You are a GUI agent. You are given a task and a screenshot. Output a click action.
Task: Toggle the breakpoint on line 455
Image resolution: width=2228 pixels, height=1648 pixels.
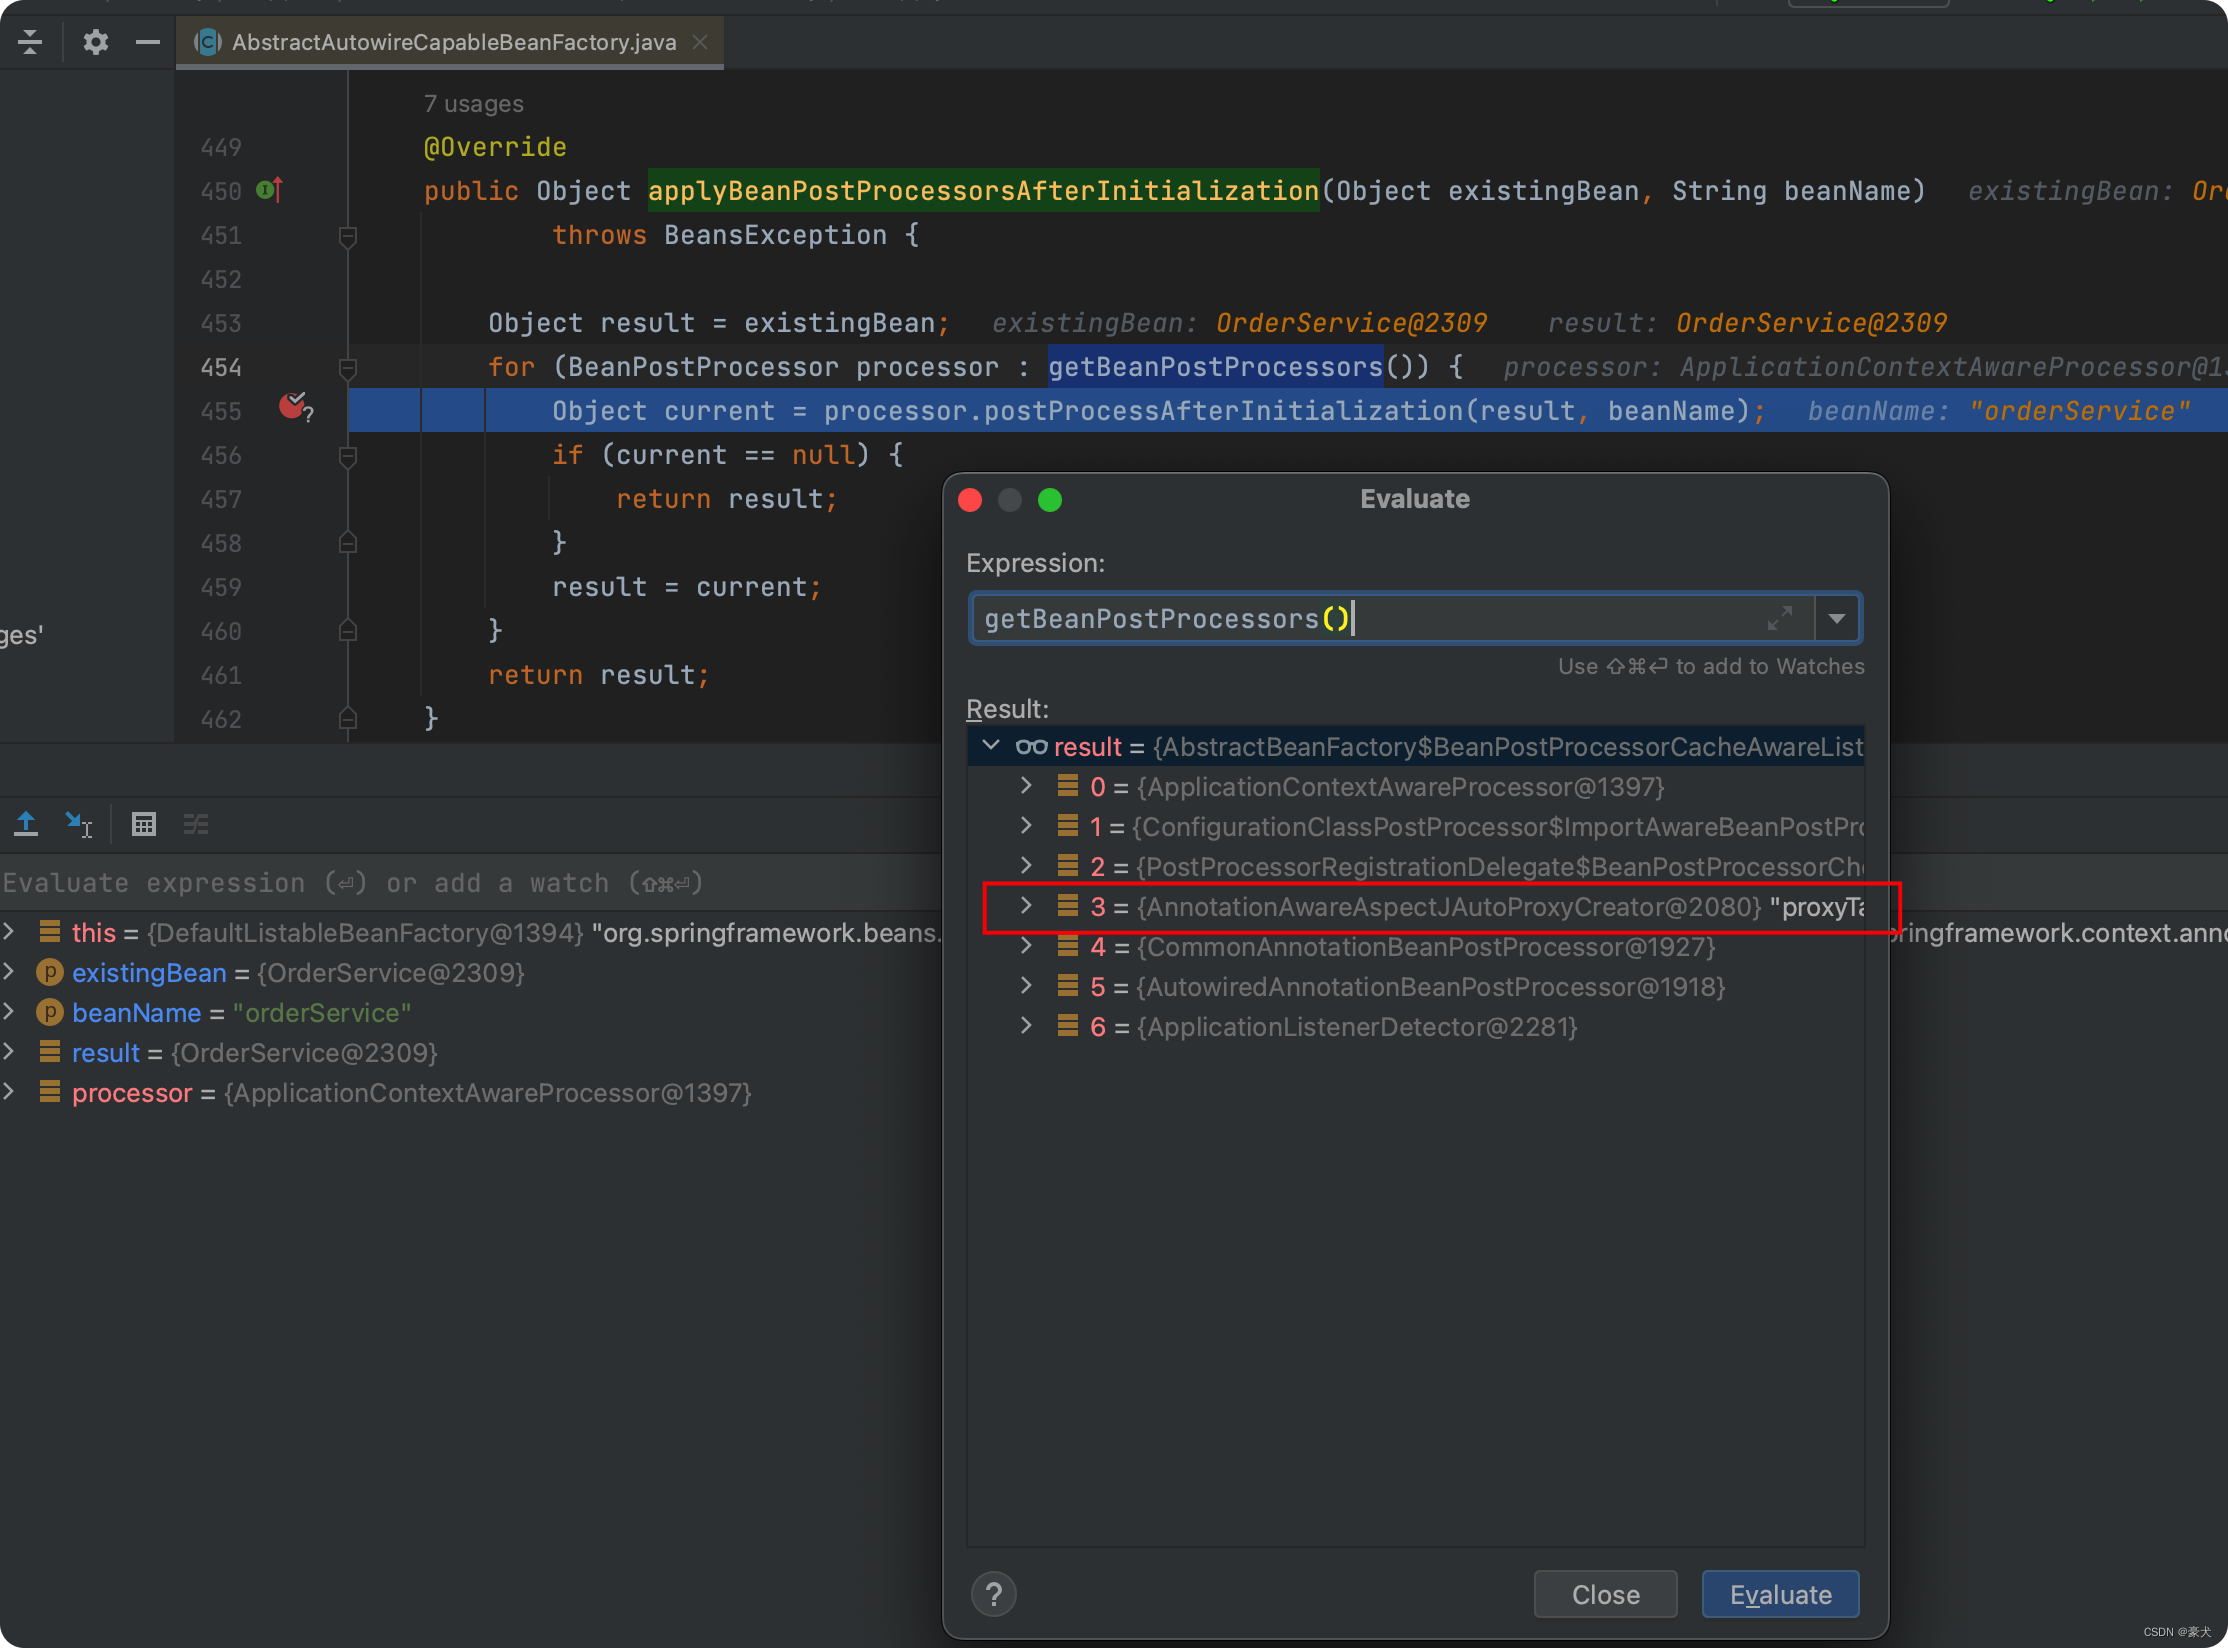coord(293,407)
